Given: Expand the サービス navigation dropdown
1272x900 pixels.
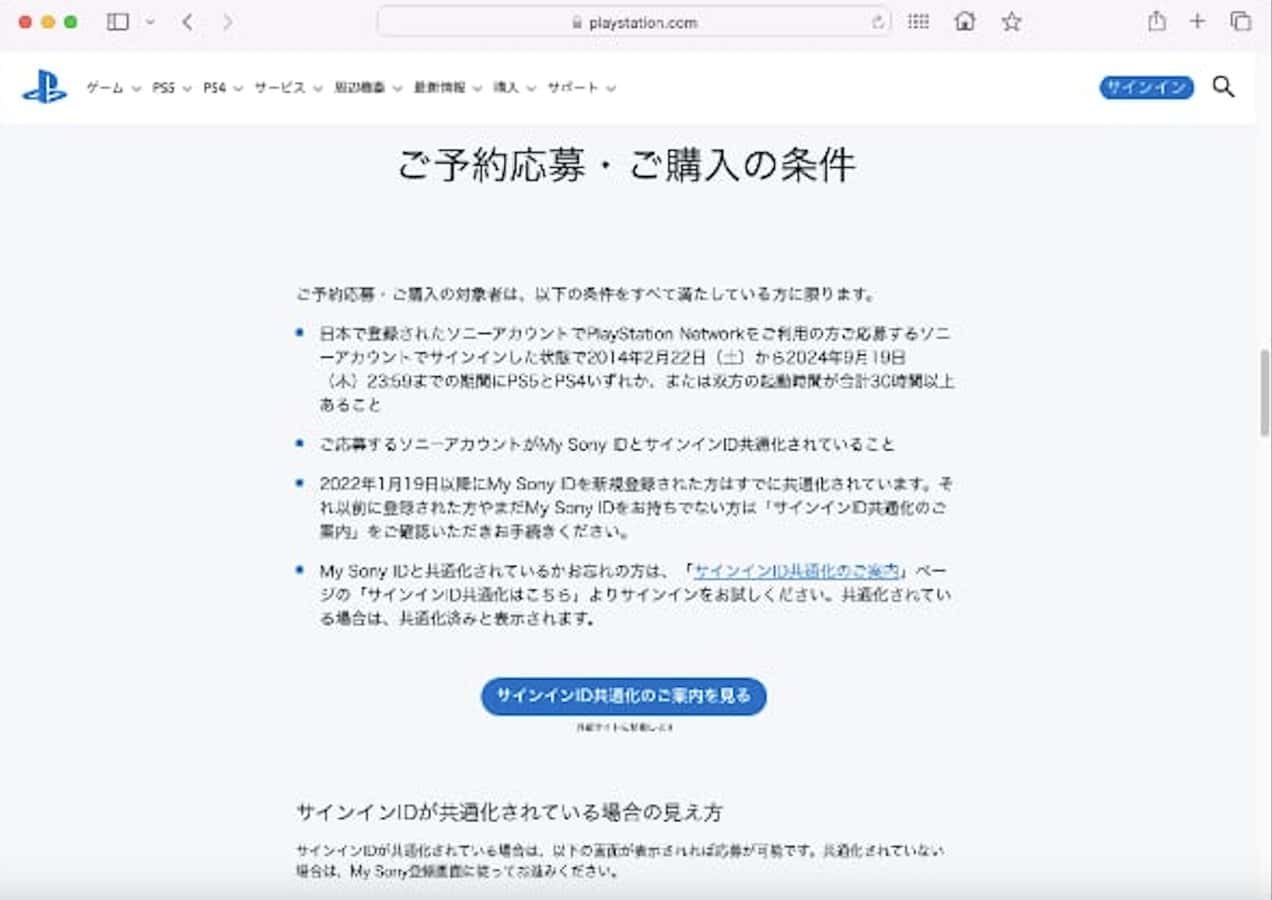Looking at the screenshot, I should point(288,88).
